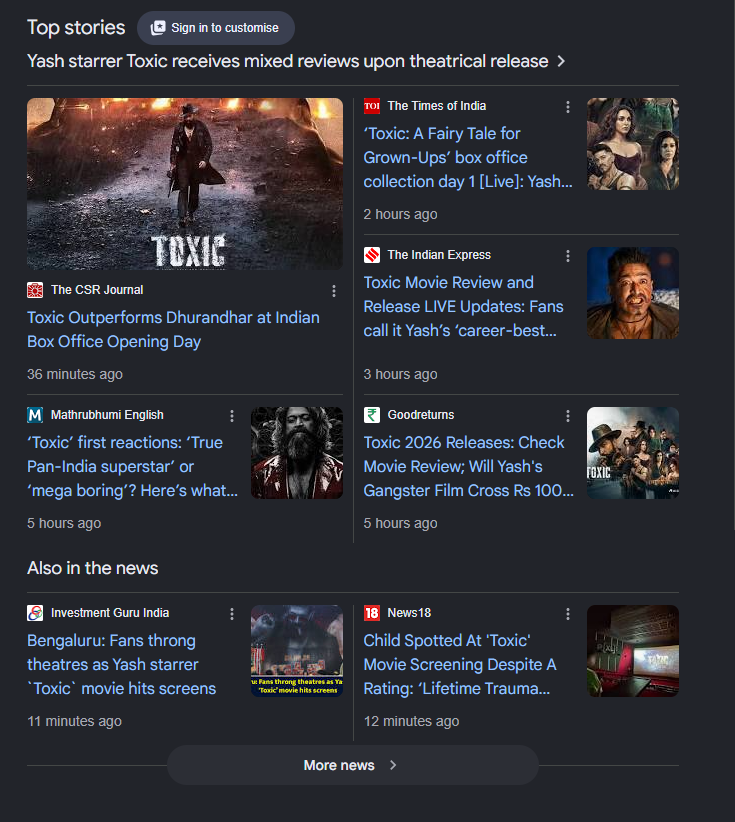Open three-dot menu for Mathrubhumi English story
735x822 pixels.
pos(232,416)
